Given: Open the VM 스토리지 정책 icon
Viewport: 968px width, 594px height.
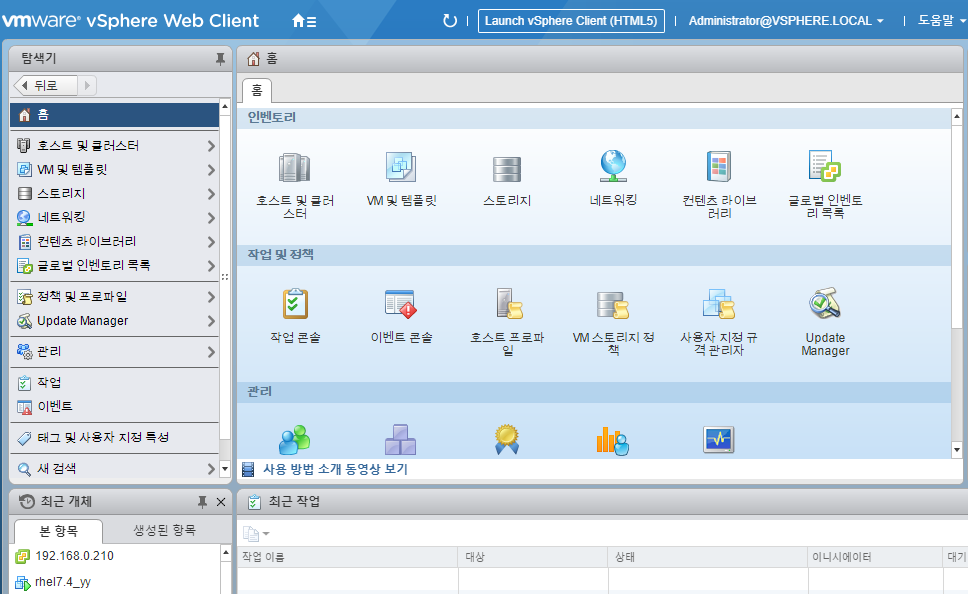Looking at the screenshot, I should click(x=613, y=305).
